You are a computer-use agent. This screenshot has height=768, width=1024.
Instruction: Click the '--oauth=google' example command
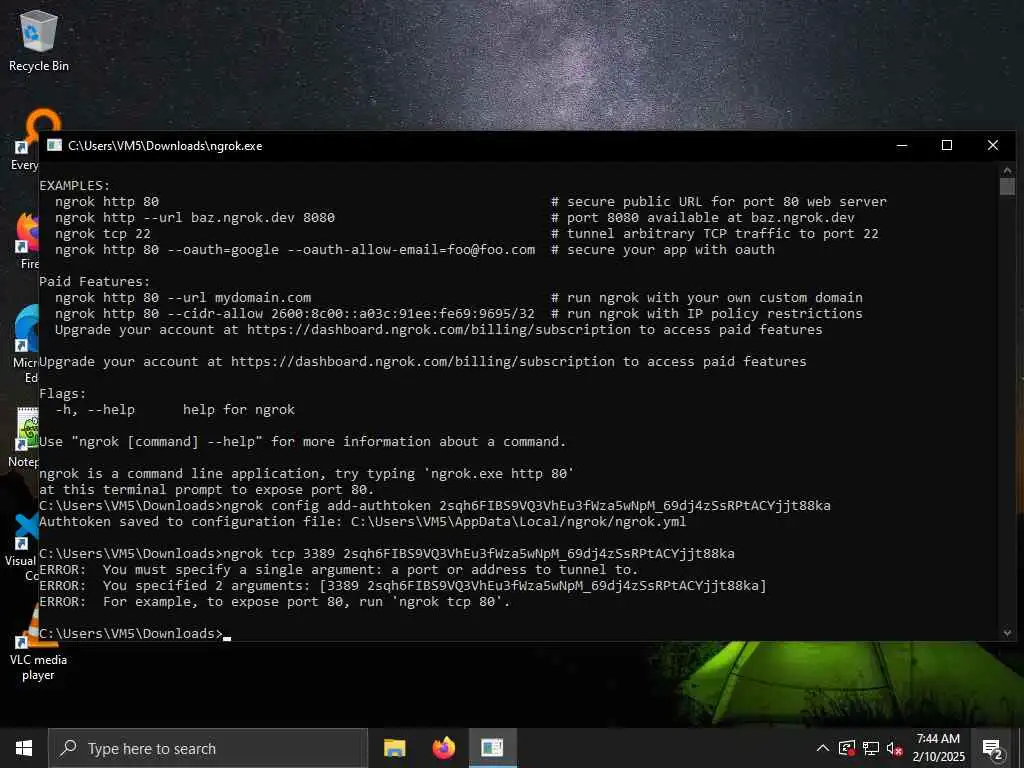click(295, 249)
